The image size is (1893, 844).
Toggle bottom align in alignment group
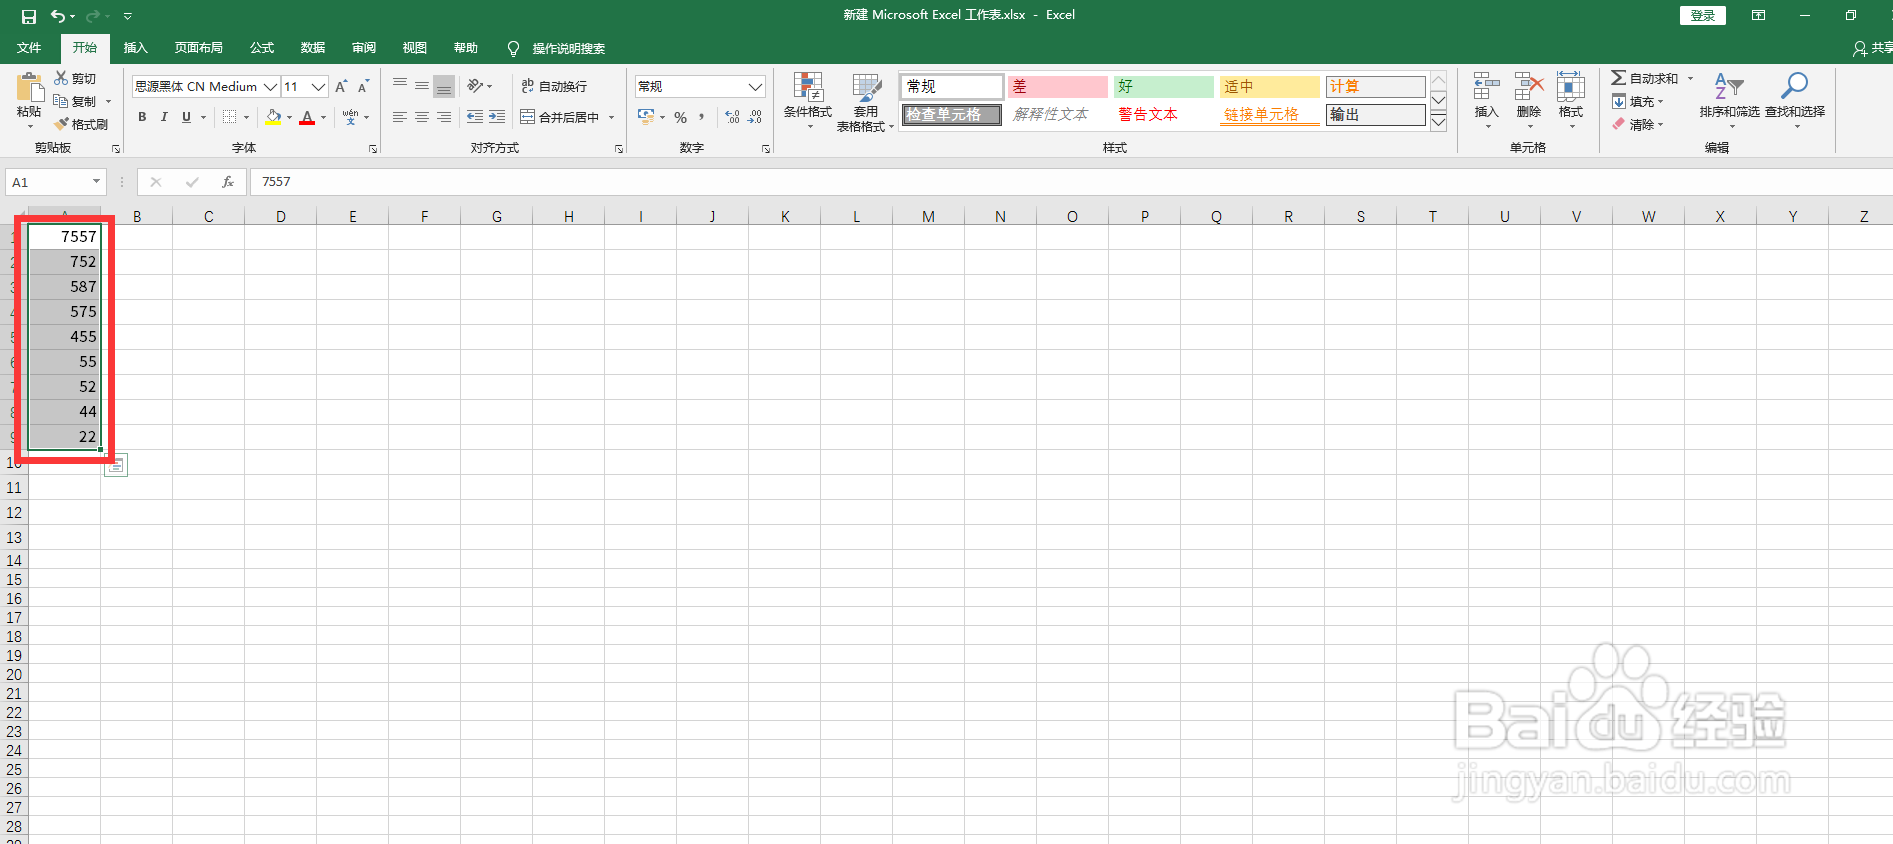pyautogui.click(x=444, y=86)
